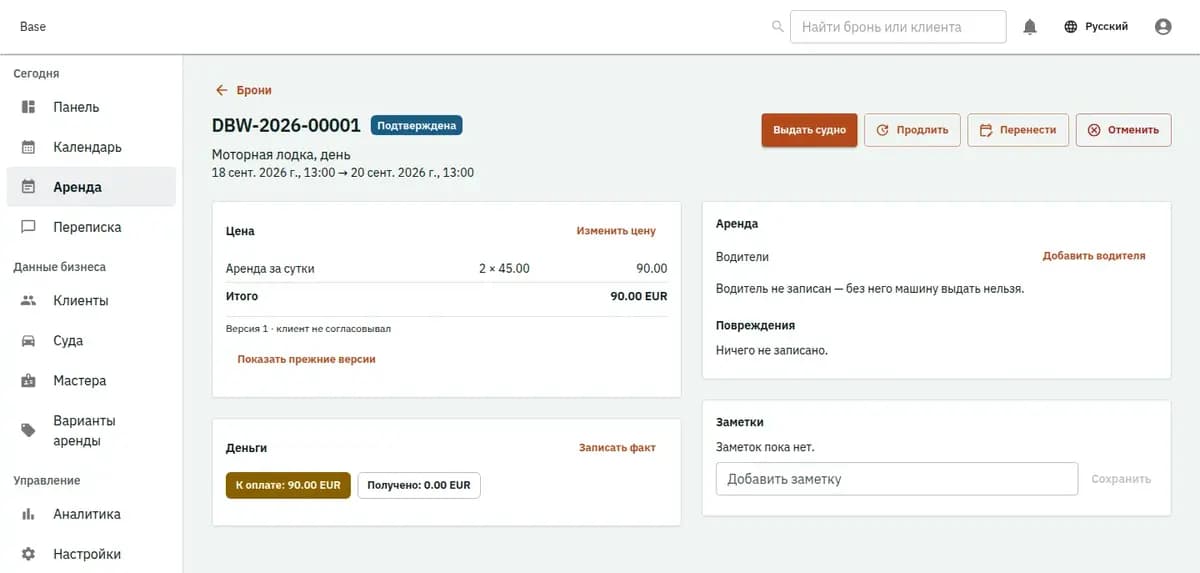Screen dimensions: 1200x573
Task: Open Варианты аренды menu item
Action: (x=91, y=431)
